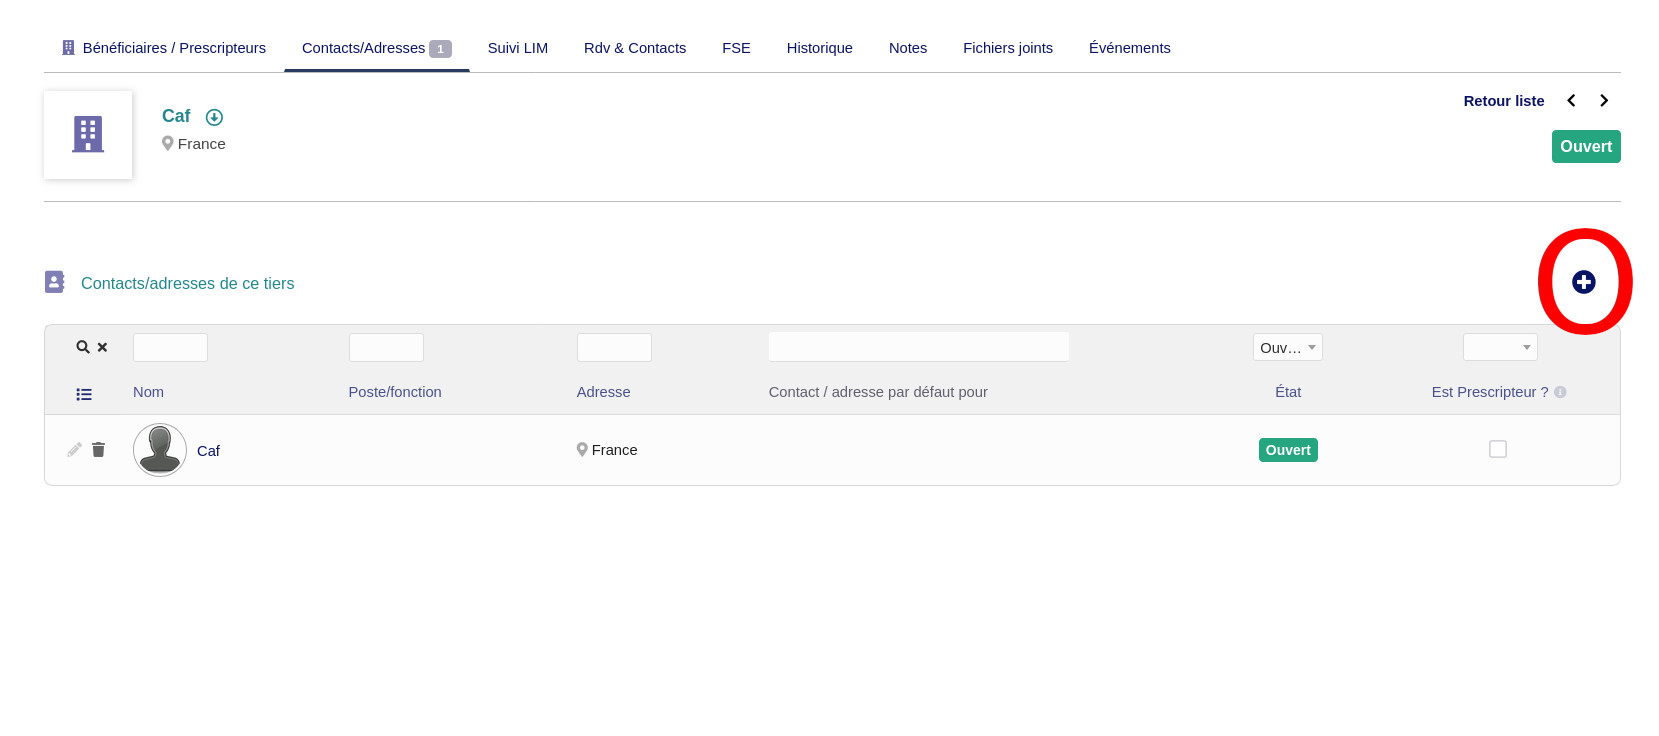Viewport: 1659px width, 736px height.
Task: Open the Est Prescripteur filter dropdown
Action: (1499, 347)
